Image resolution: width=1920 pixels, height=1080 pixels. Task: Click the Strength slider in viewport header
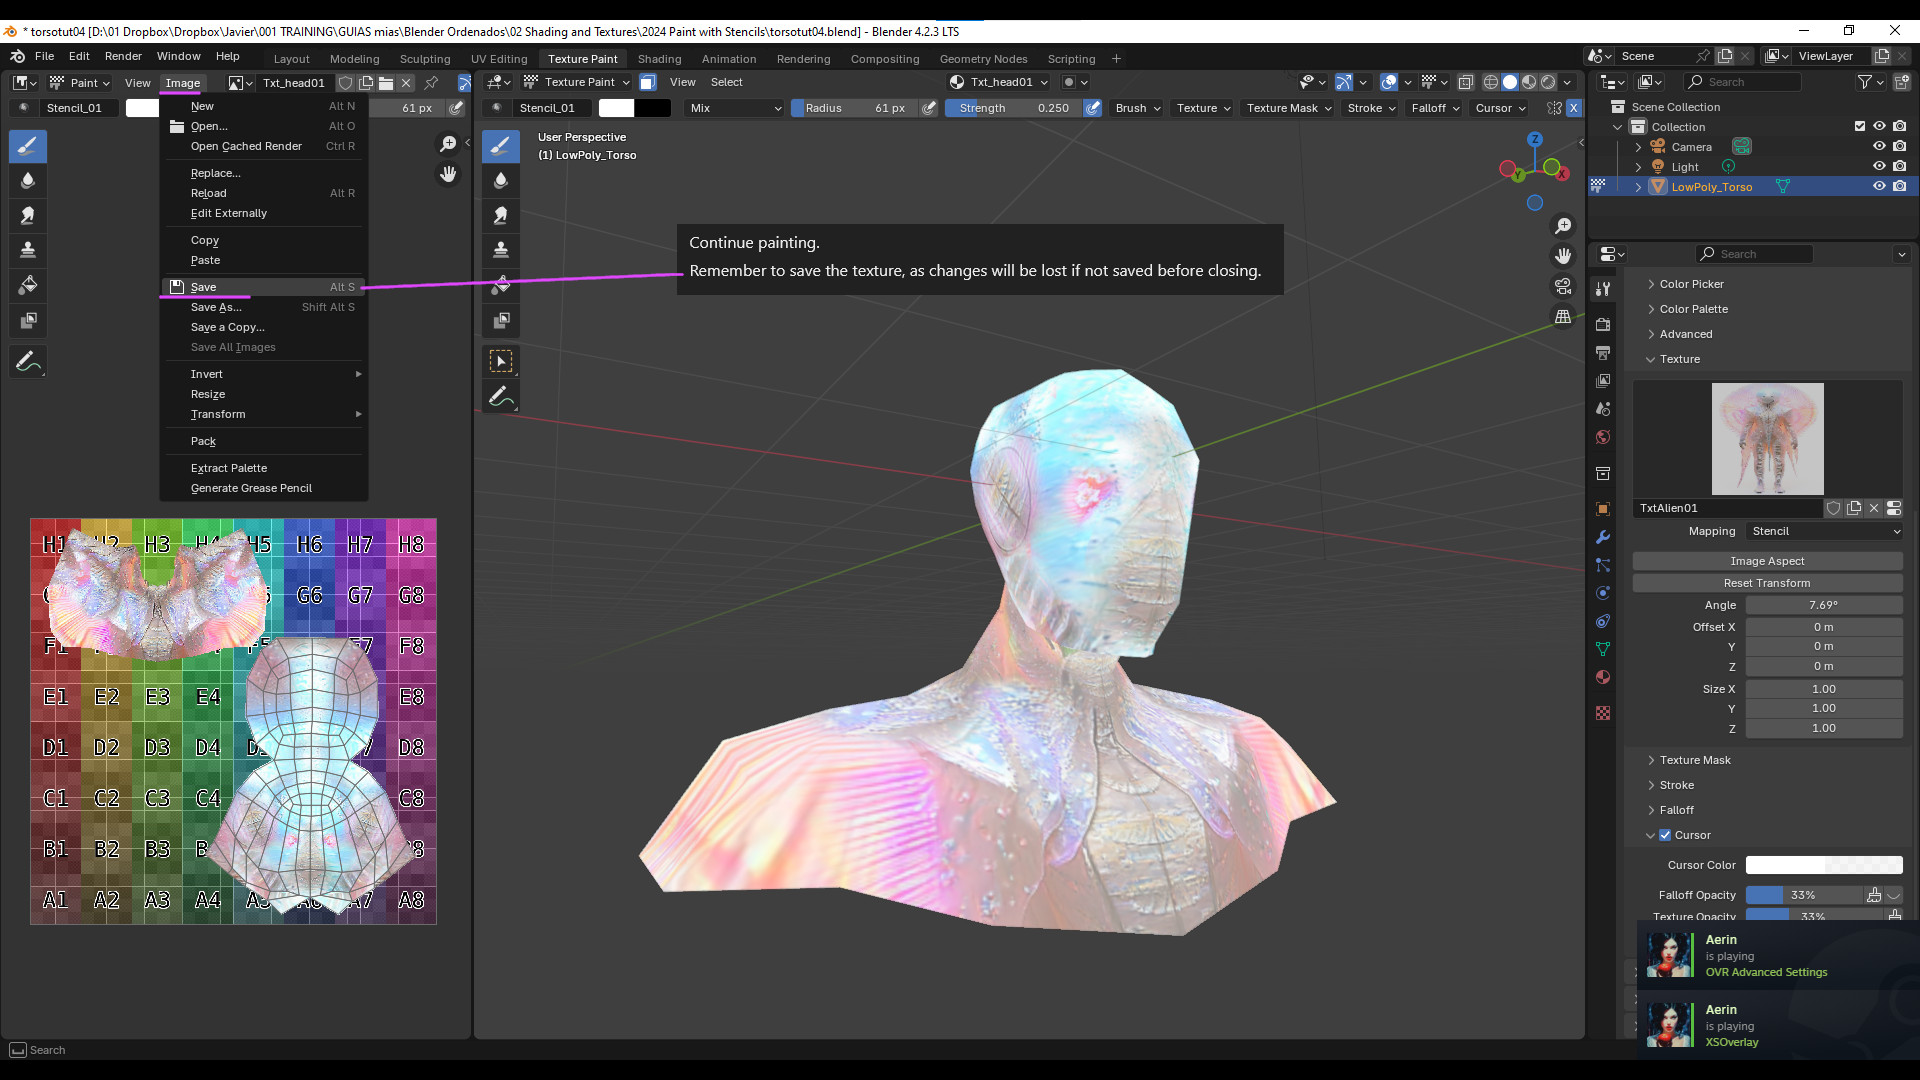click(1013, 108)
